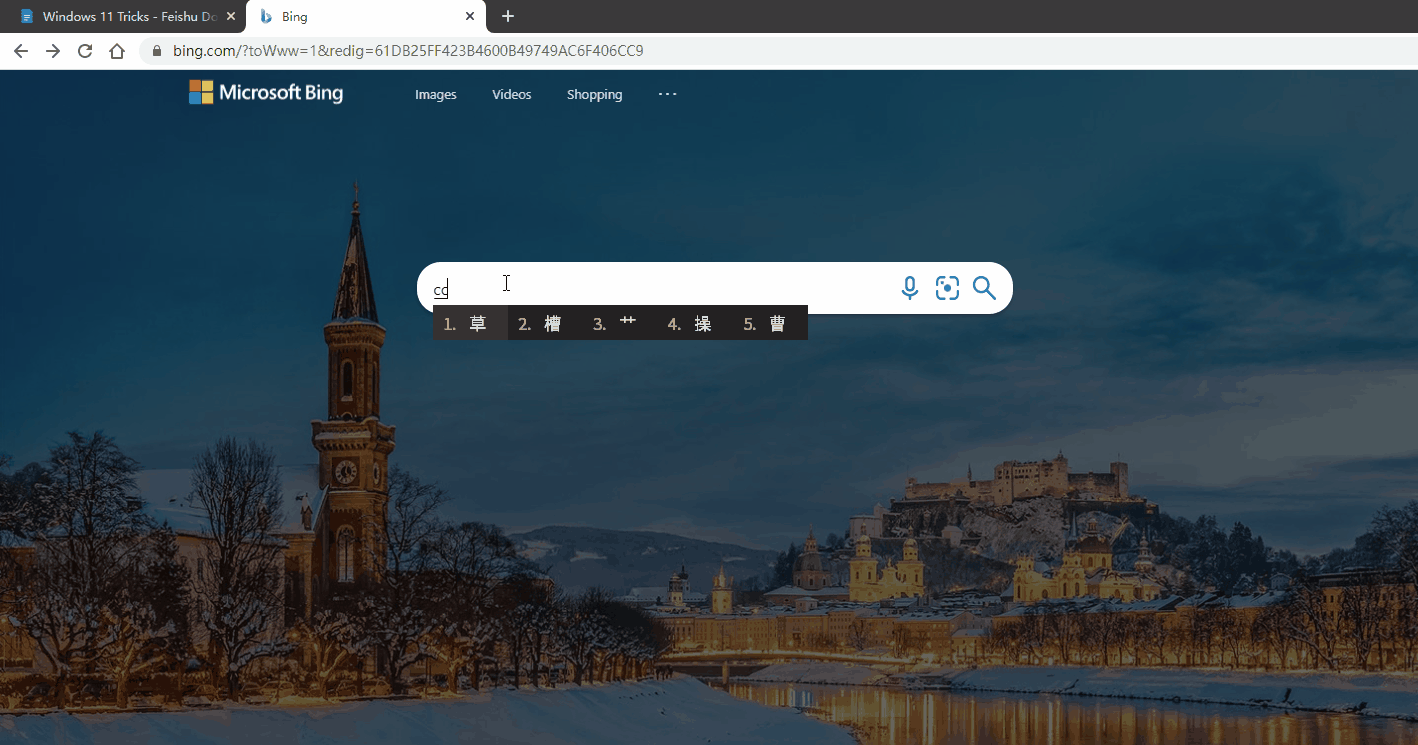View site security lock info
The height and width of the screenshot is (745, 1418).
pos(157,51)
